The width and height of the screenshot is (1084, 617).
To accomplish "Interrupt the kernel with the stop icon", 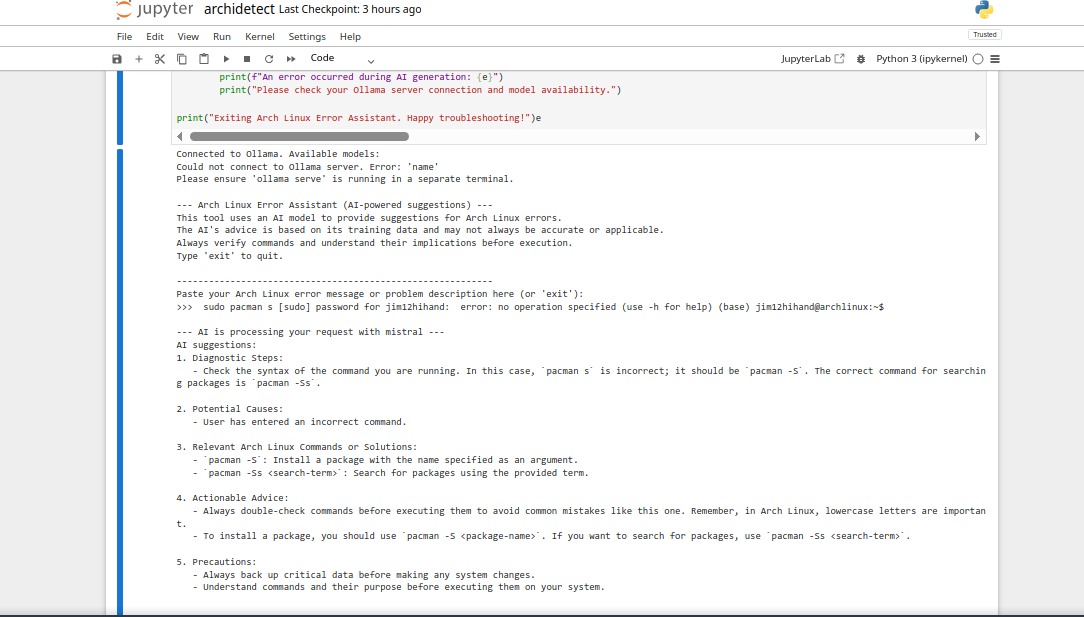I will pyautogui.click(x=247, y=59).
